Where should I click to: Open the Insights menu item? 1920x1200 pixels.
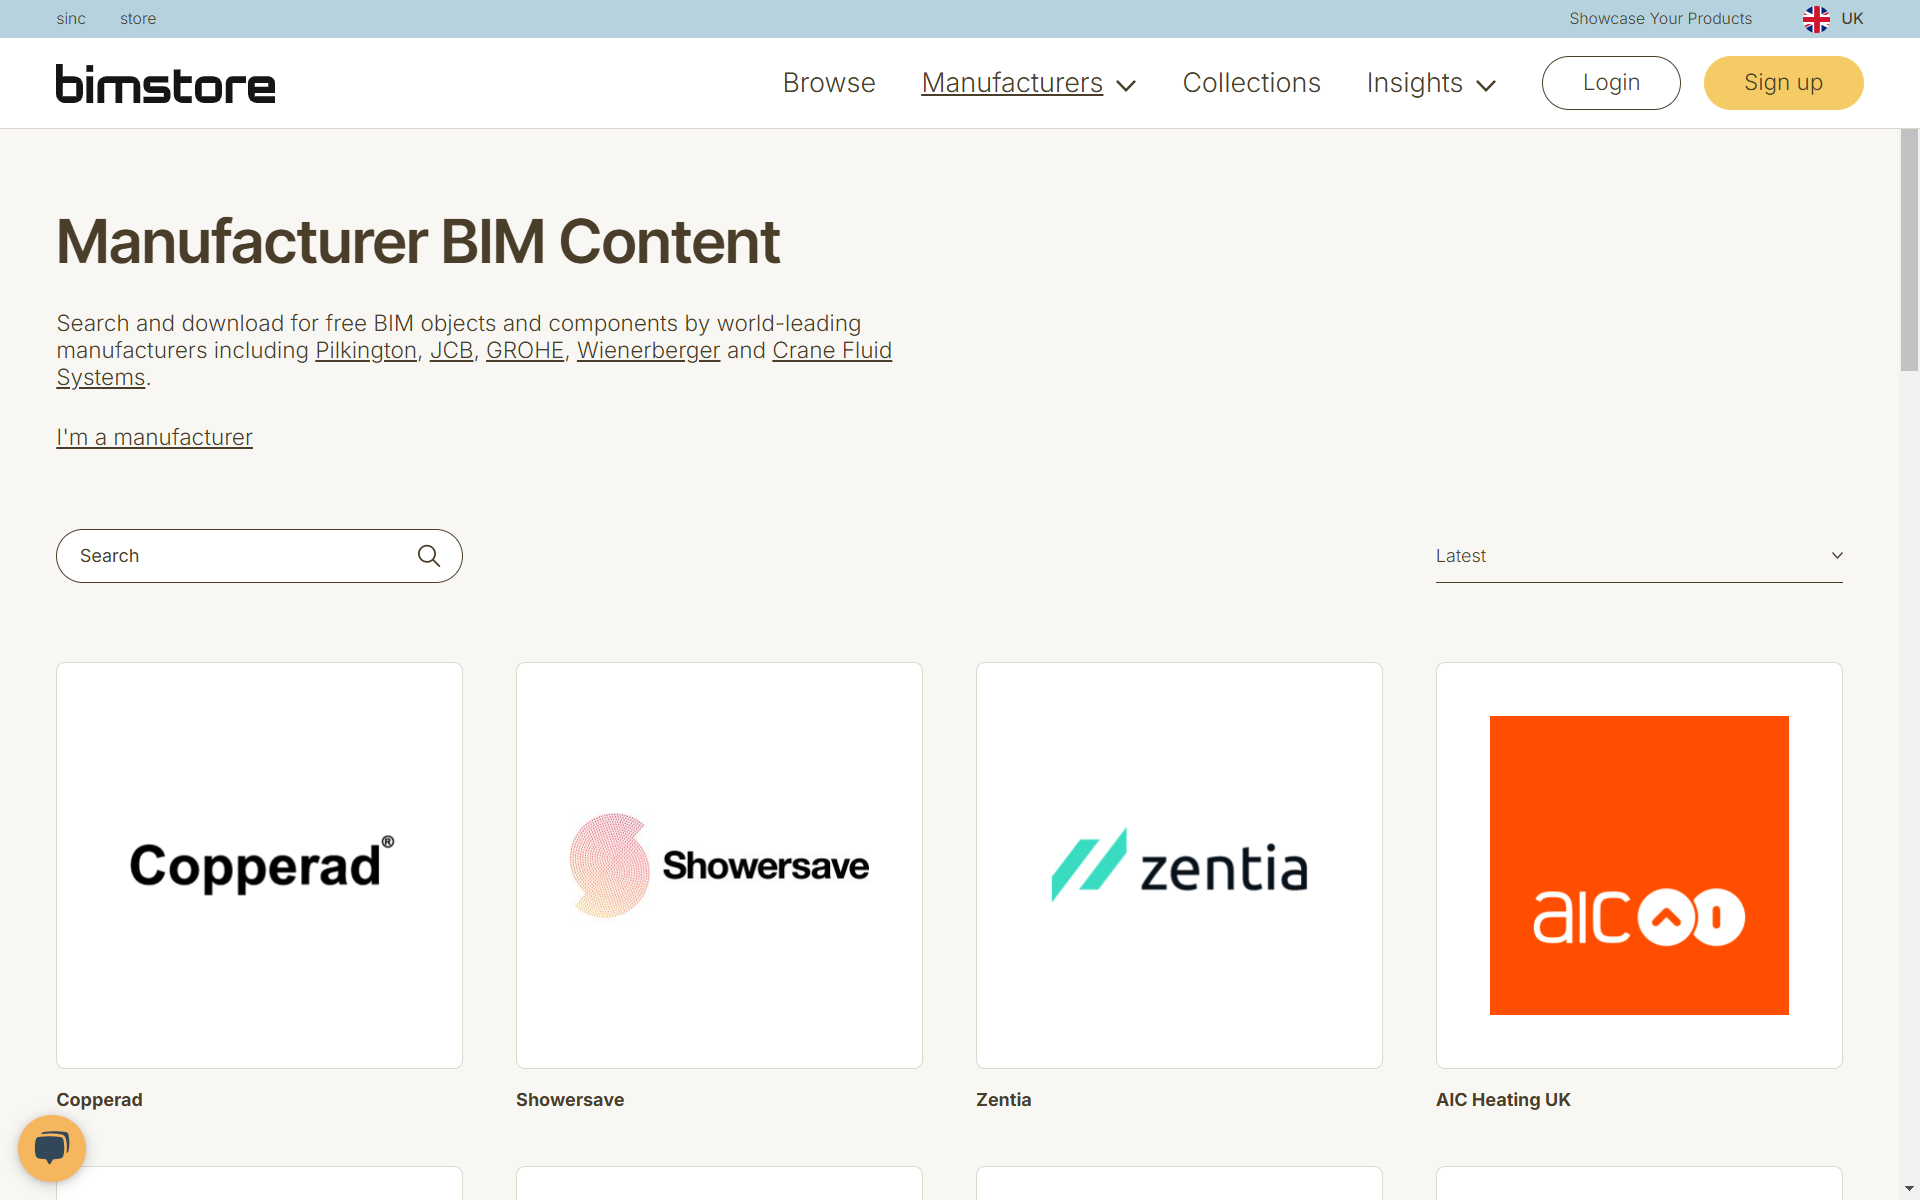coord(1415,83)
